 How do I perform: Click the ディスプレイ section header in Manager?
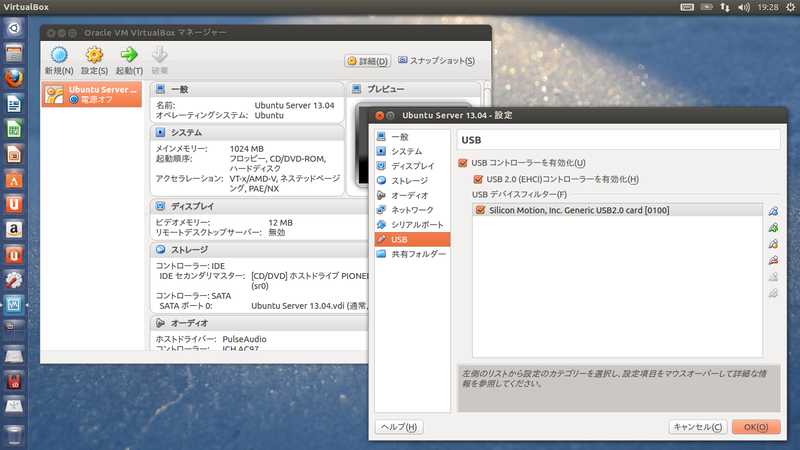point(259,206)
